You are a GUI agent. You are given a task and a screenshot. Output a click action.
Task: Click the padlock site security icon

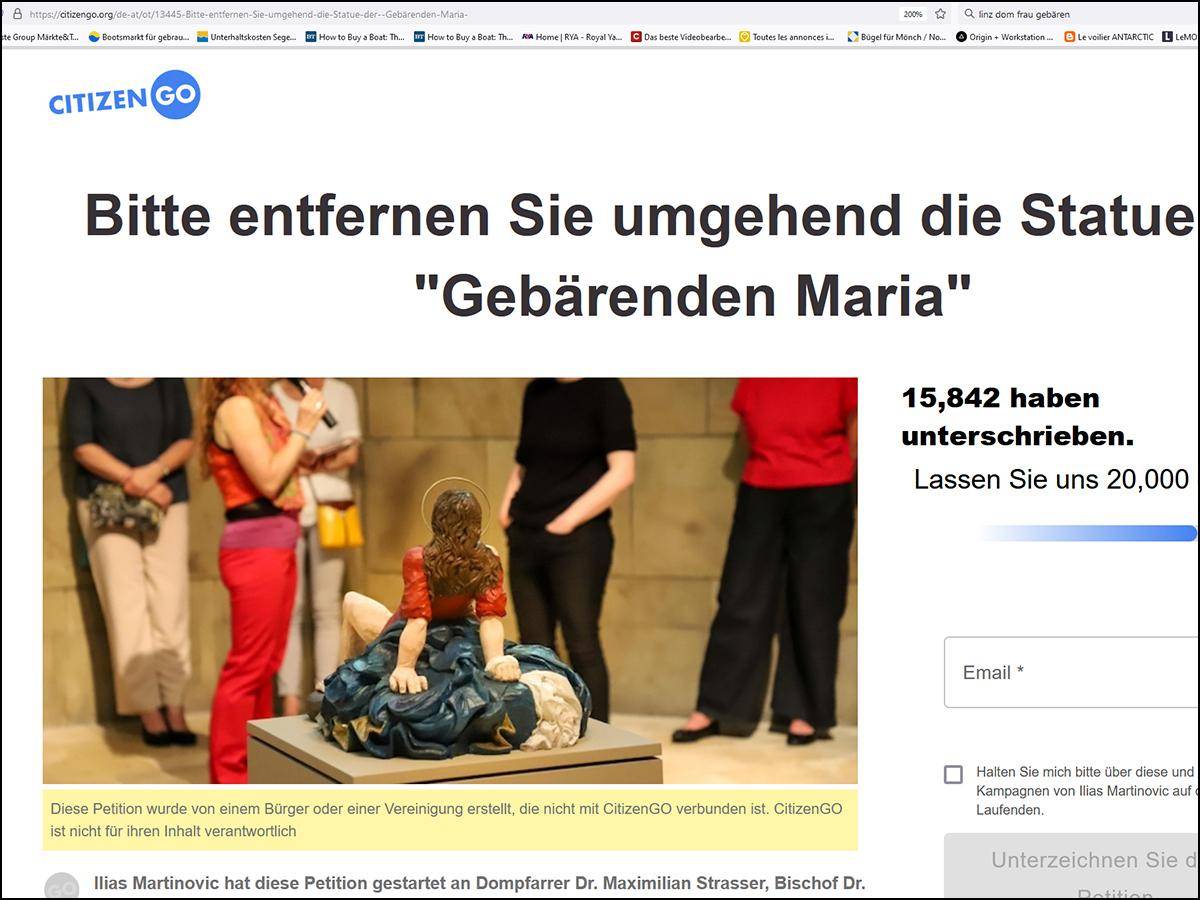click(x=17, y=14)
